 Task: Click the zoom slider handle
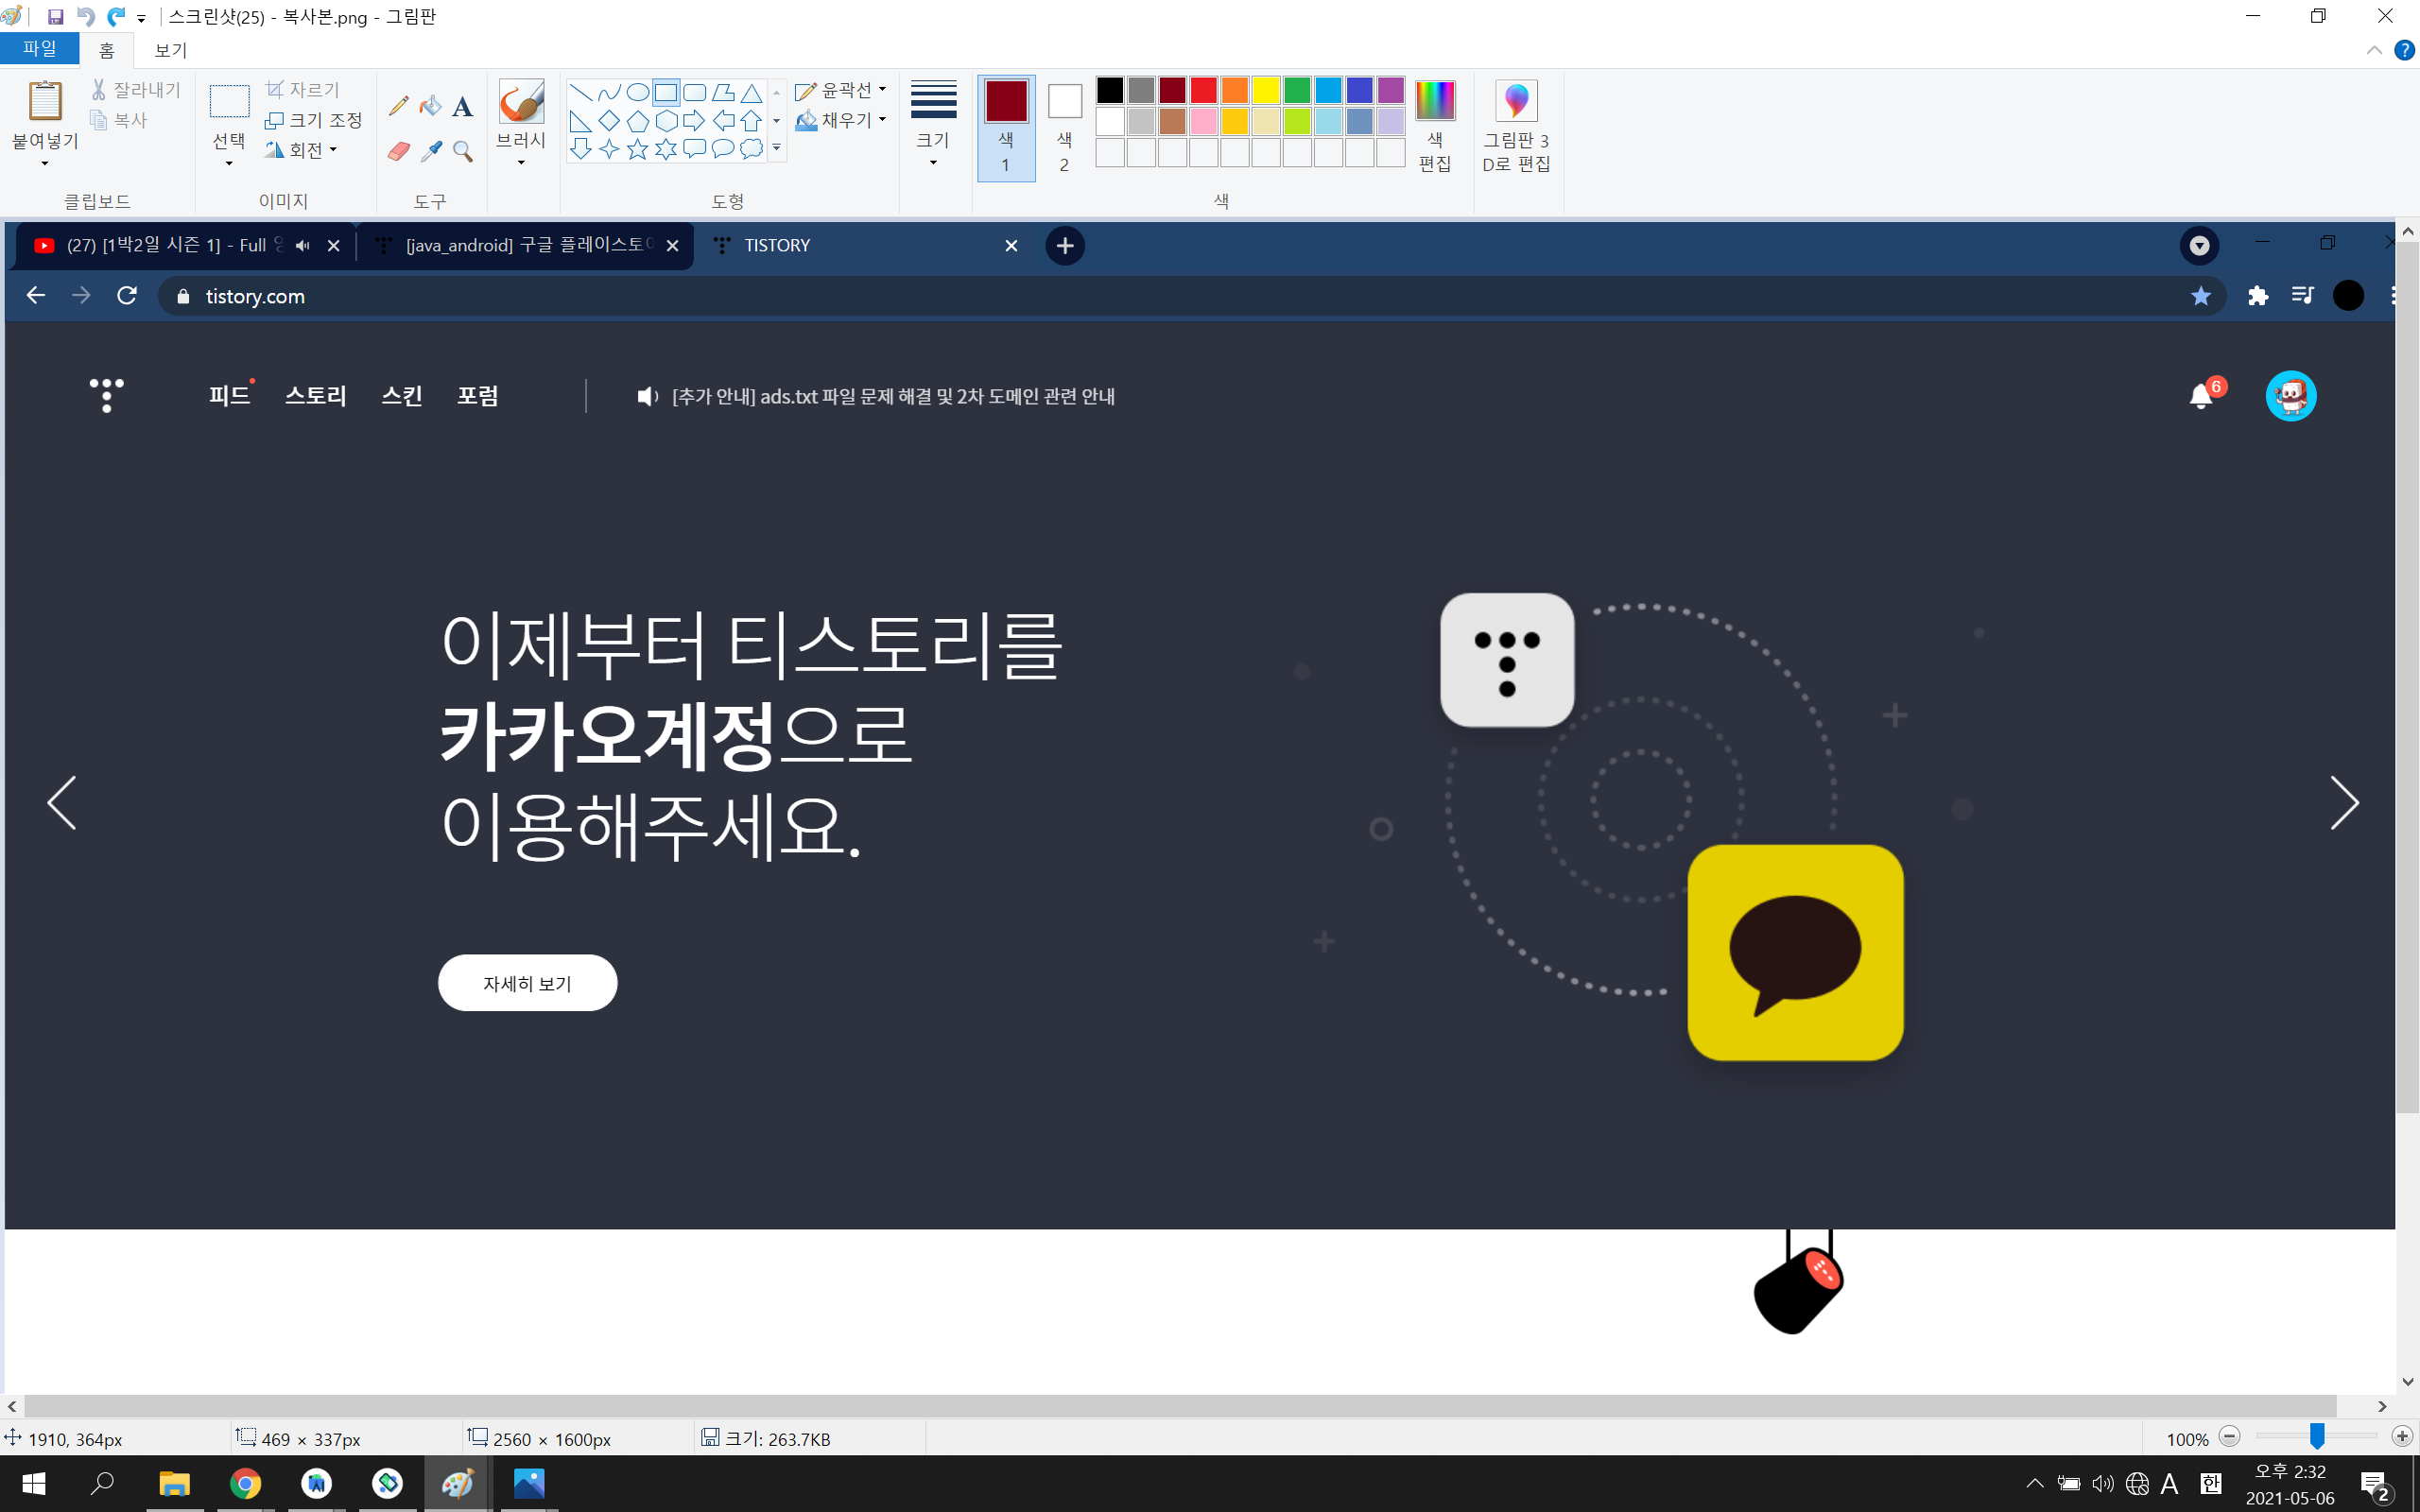(x=2316, y=1437)
